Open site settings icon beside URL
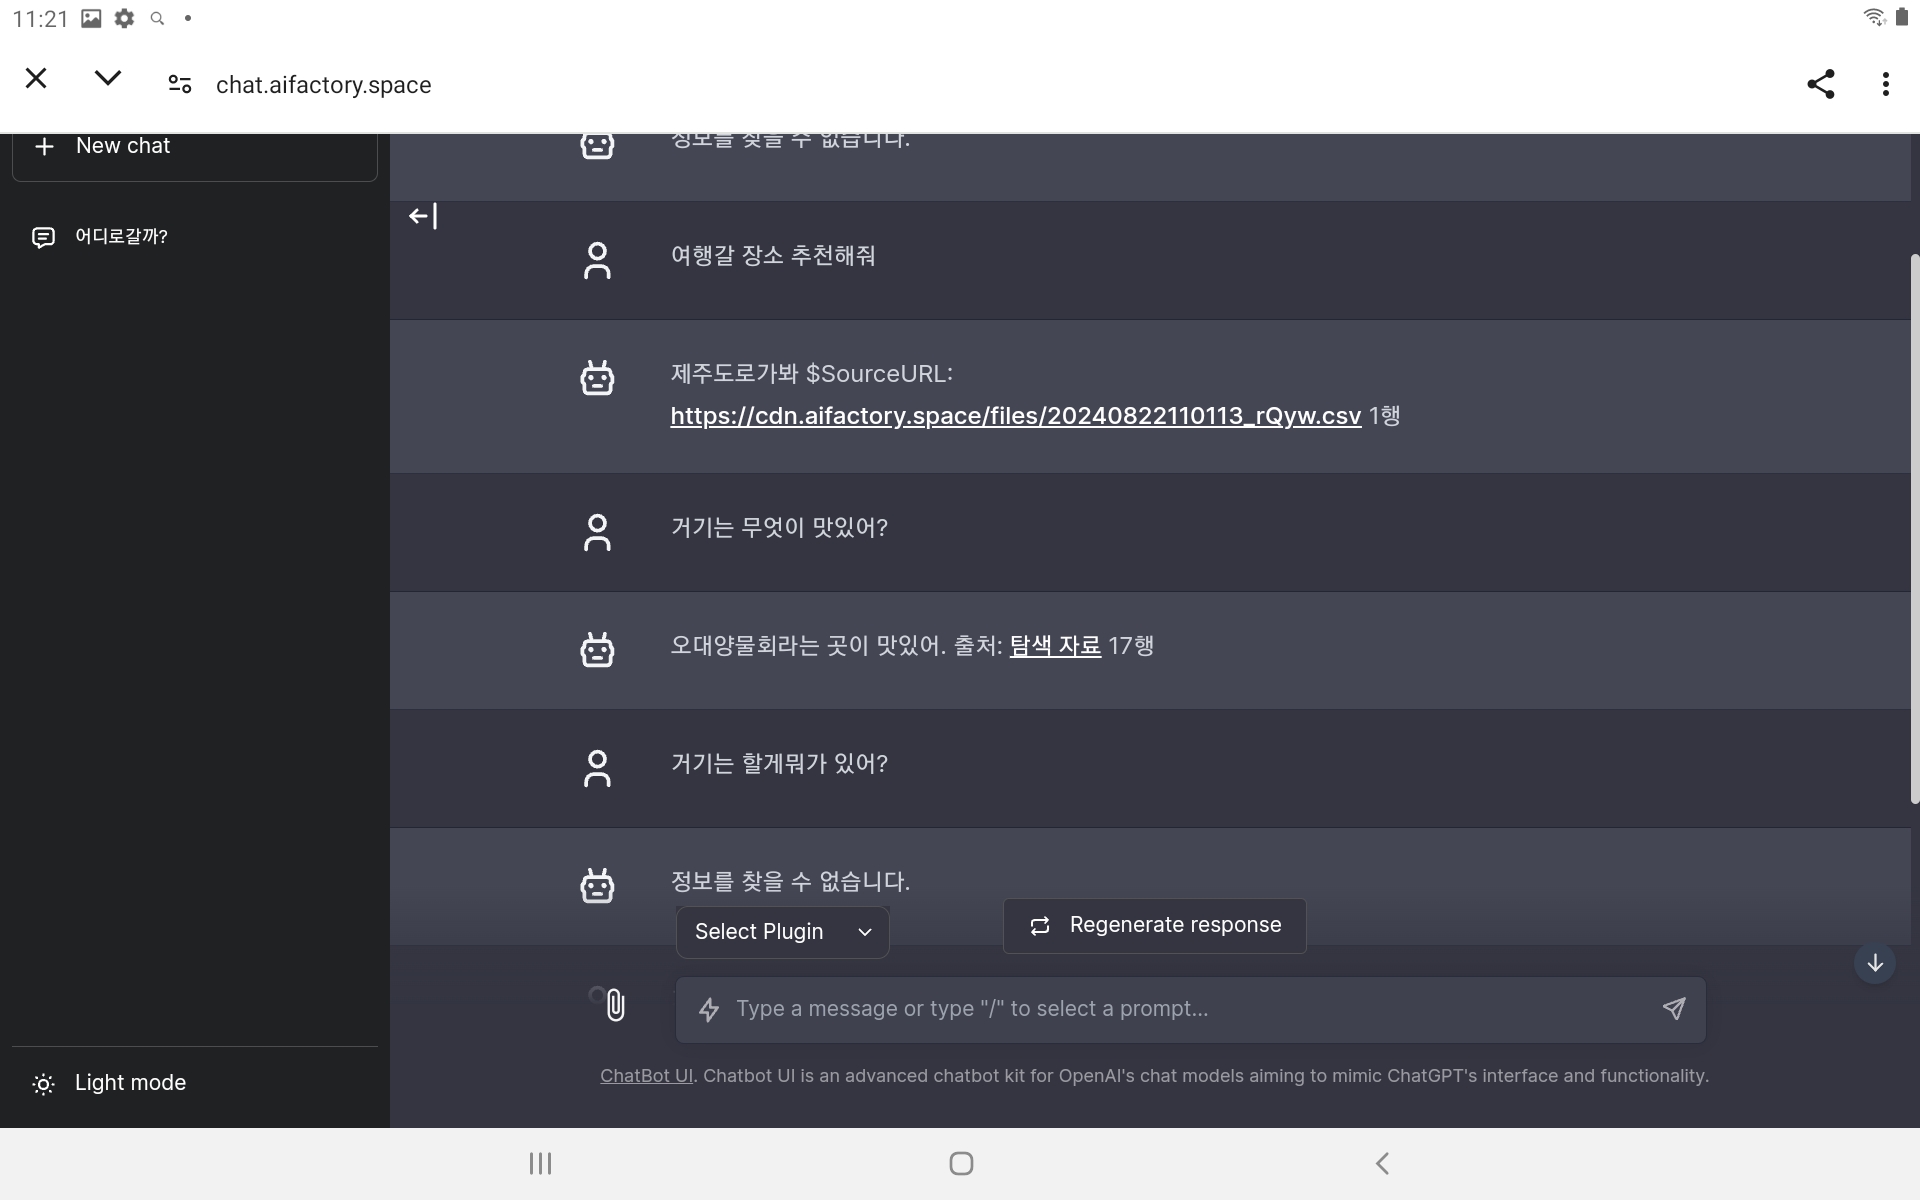 point(179,84)
